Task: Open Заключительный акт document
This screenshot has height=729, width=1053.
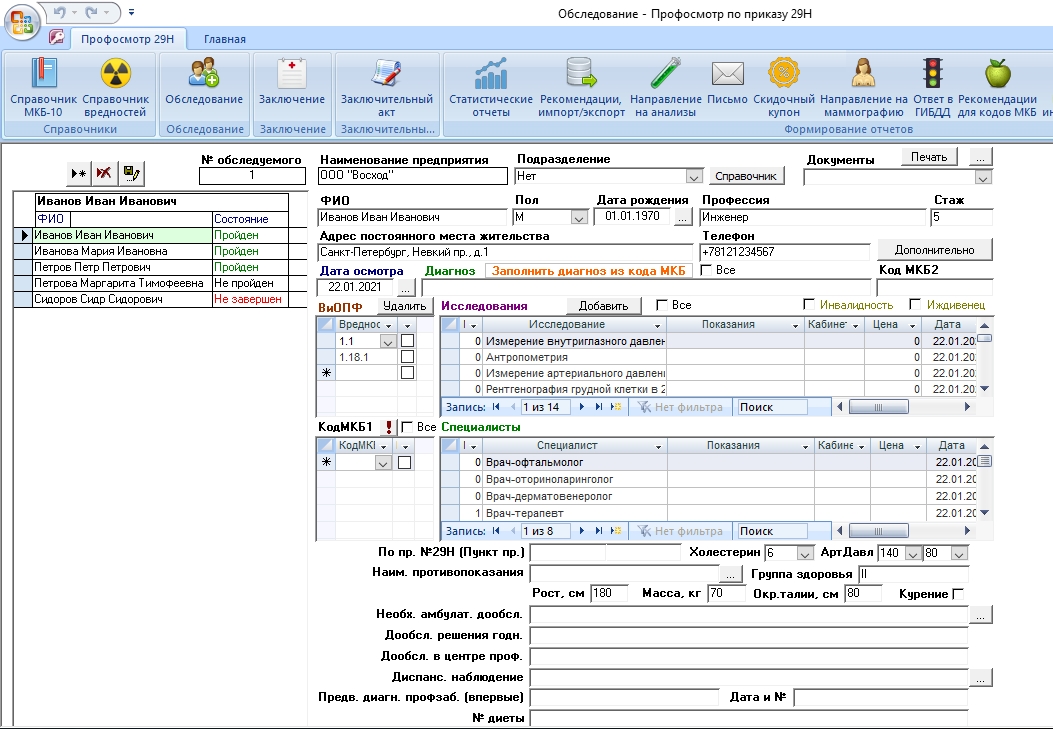Action: tap(385, 87)
